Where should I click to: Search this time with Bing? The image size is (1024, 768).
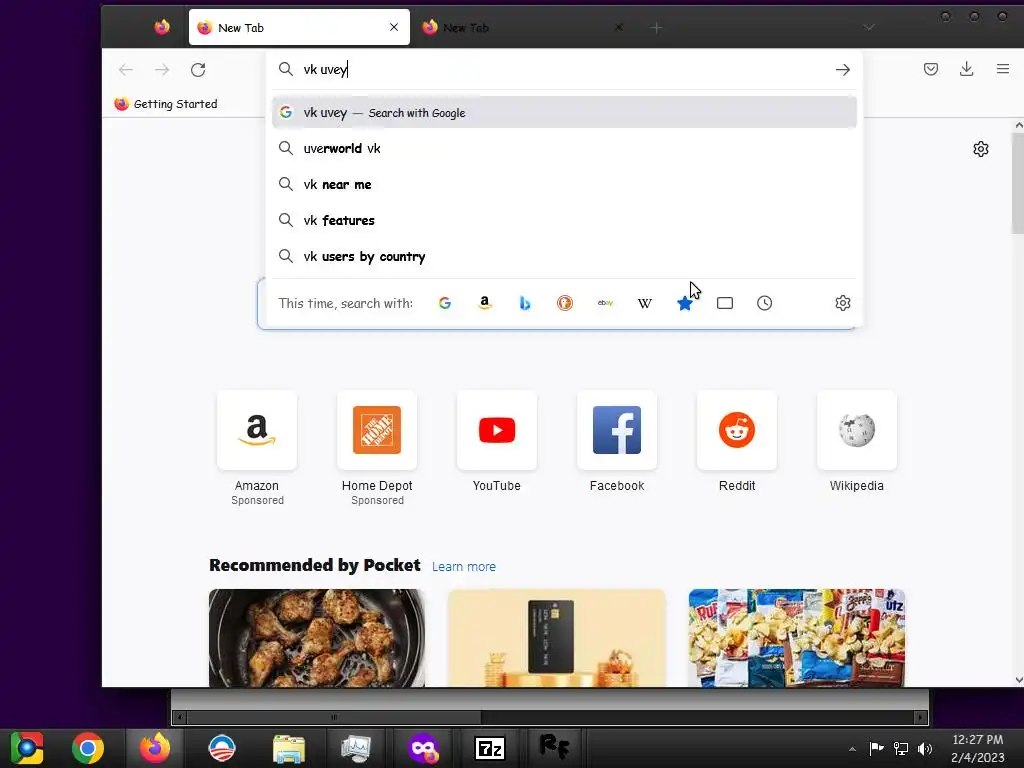(524, 303)
